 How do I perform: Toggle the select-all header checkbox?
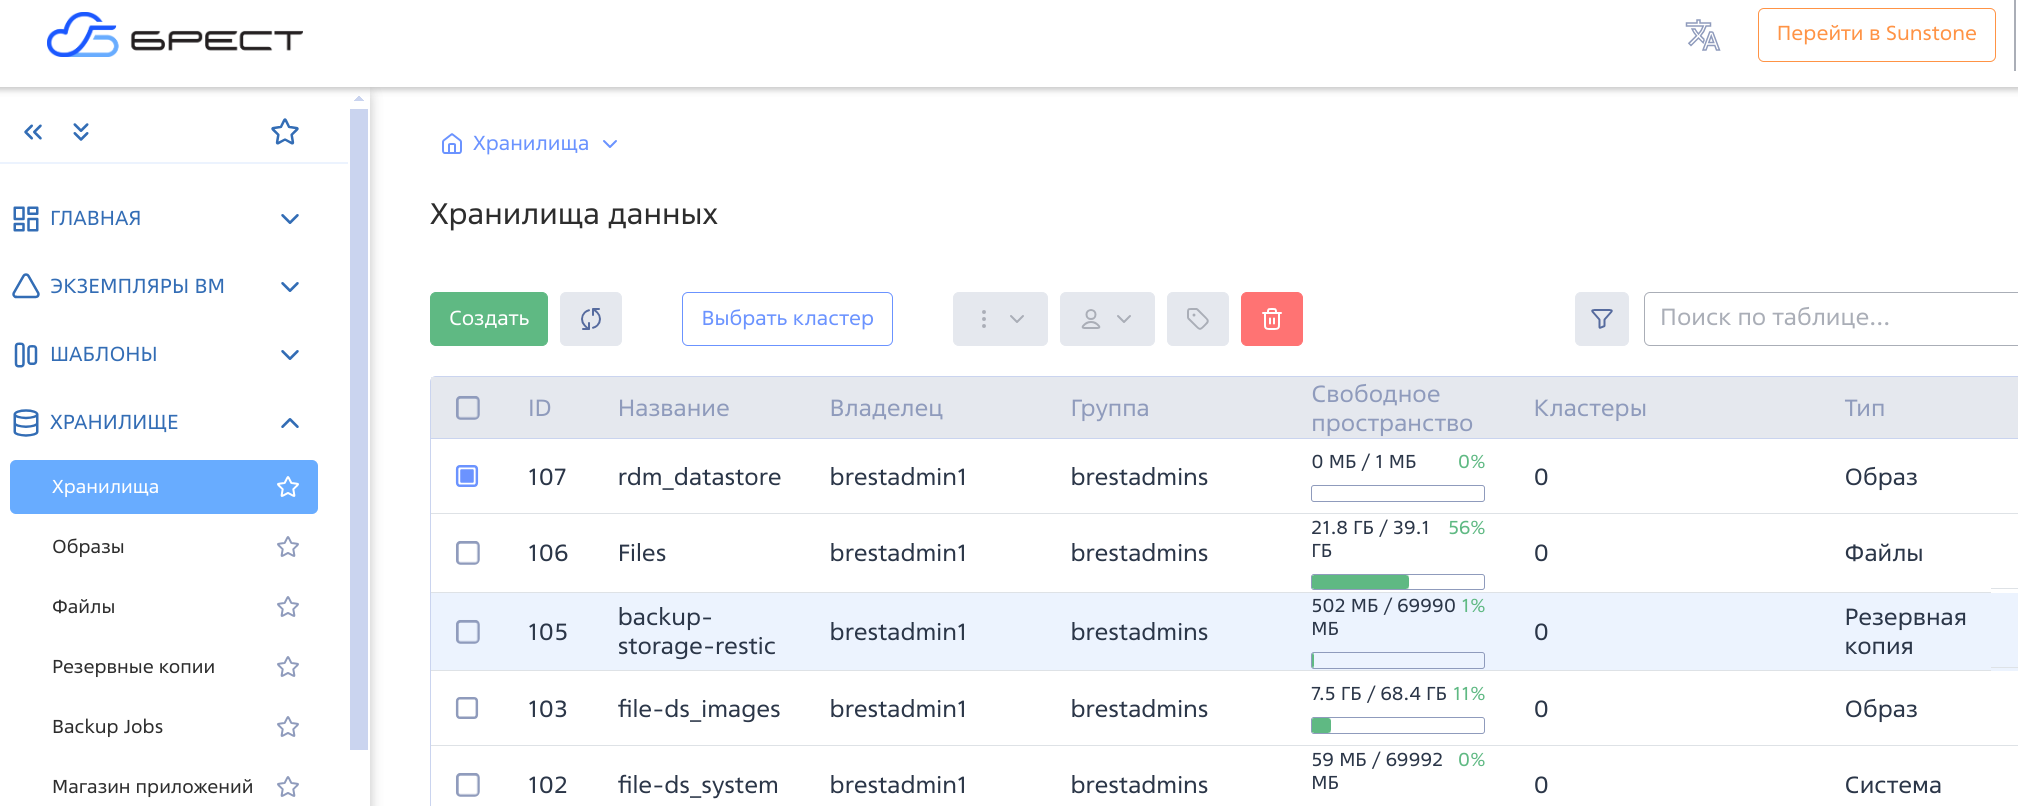(467, 408)
